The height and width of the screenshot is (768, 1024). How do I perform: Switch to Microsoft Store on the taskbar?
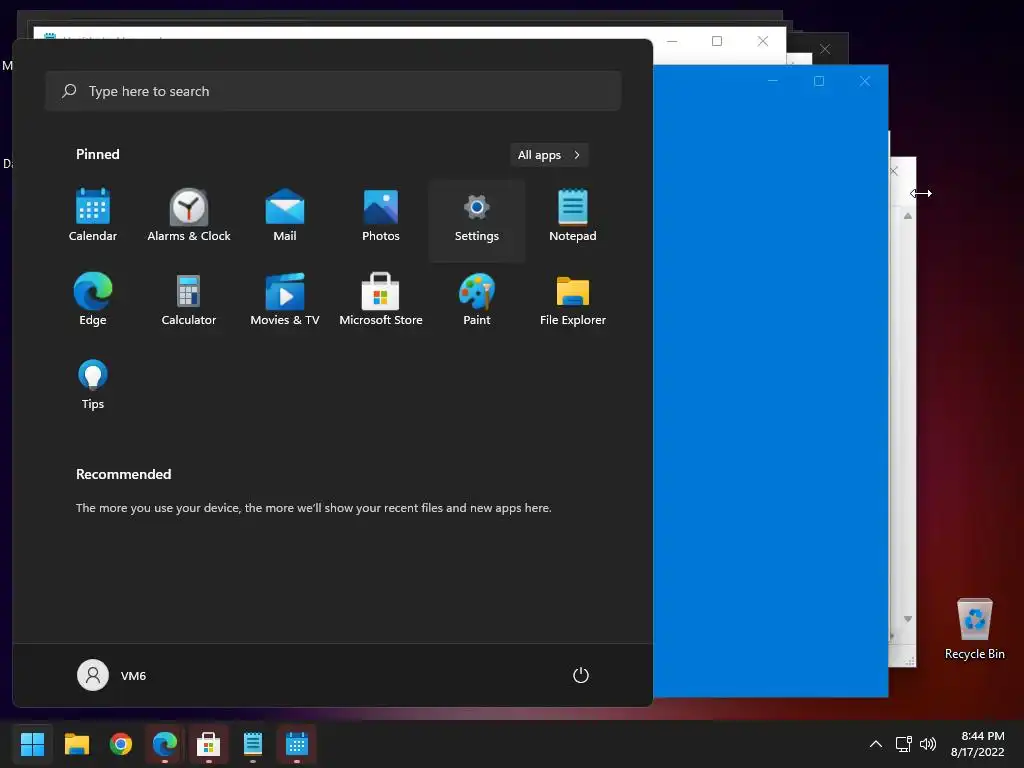click(208, 744)
